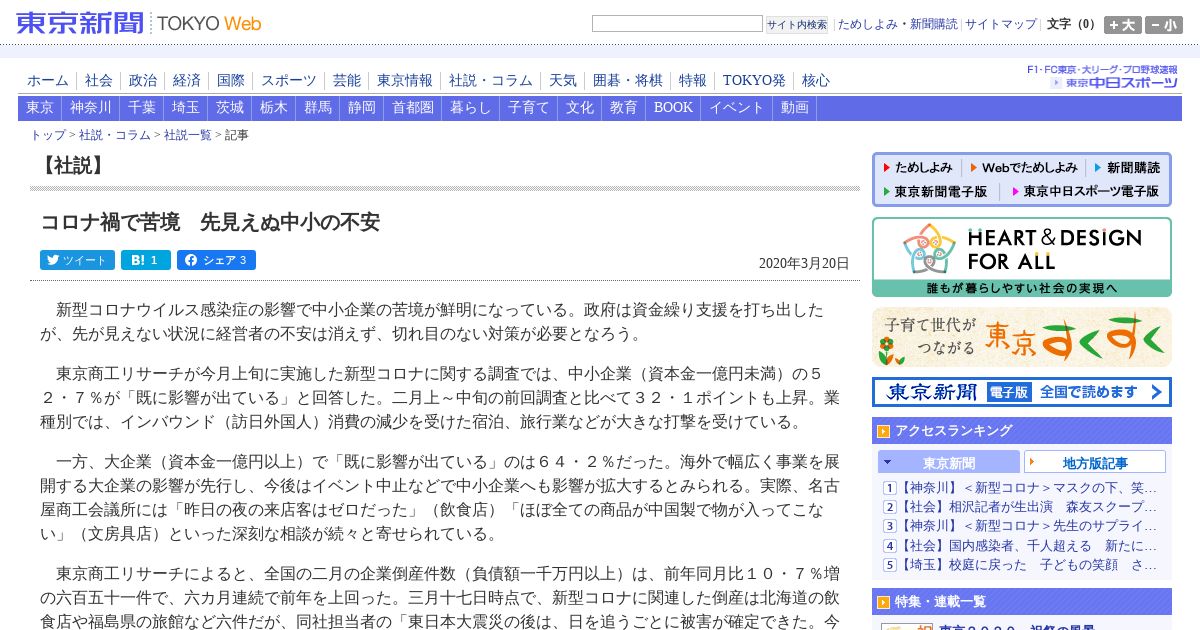This screenshot has height=630, width=1200.
Task: Select 神奈川 in regional bar
Action: point(91,108)
